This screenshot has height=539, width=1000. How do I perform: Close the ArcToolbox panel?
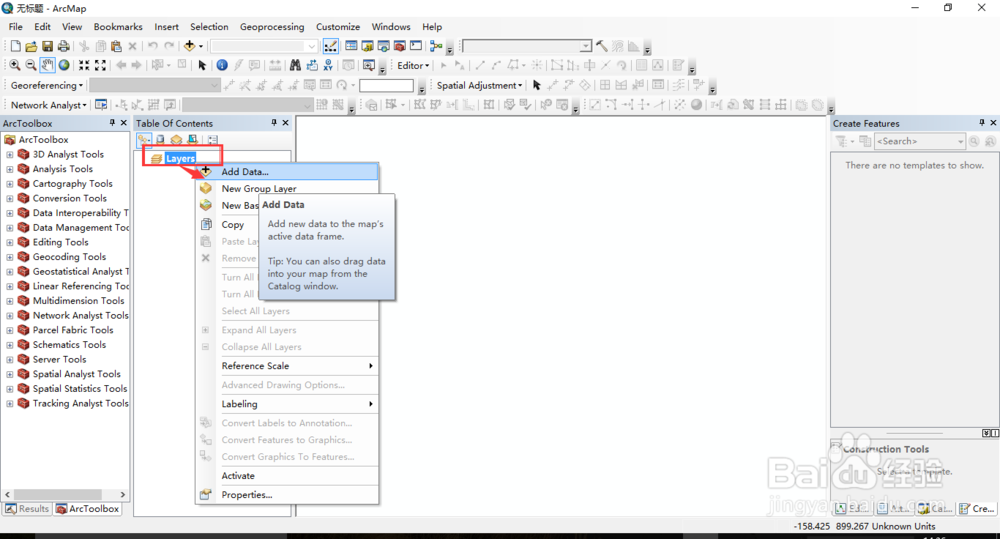click(124, 122)
